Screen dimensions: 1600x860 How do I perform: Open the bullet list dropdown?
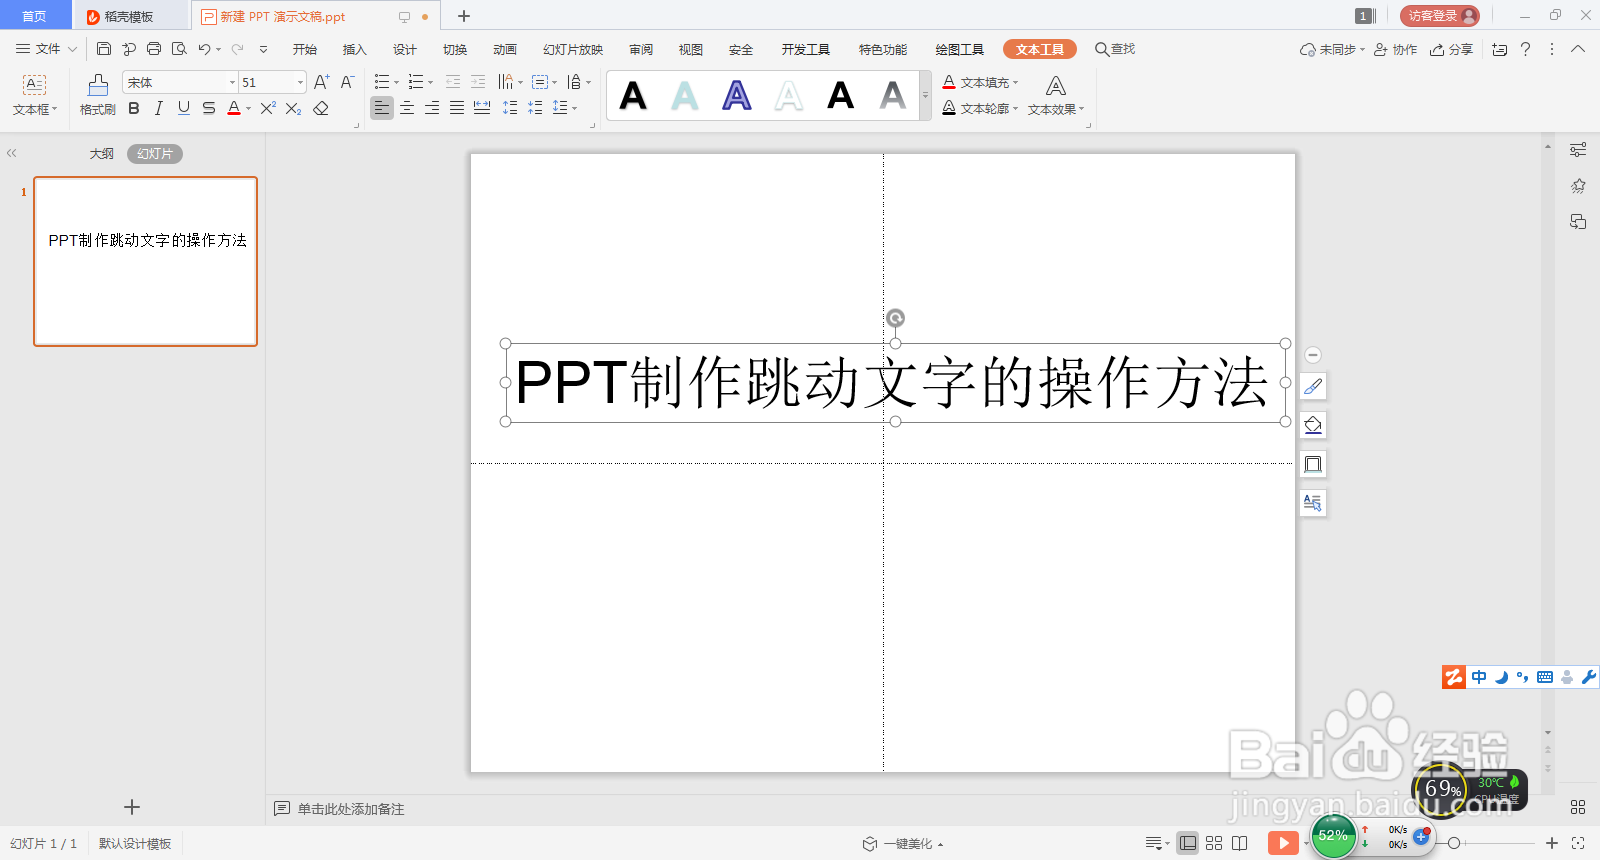(x=397, y=83)
